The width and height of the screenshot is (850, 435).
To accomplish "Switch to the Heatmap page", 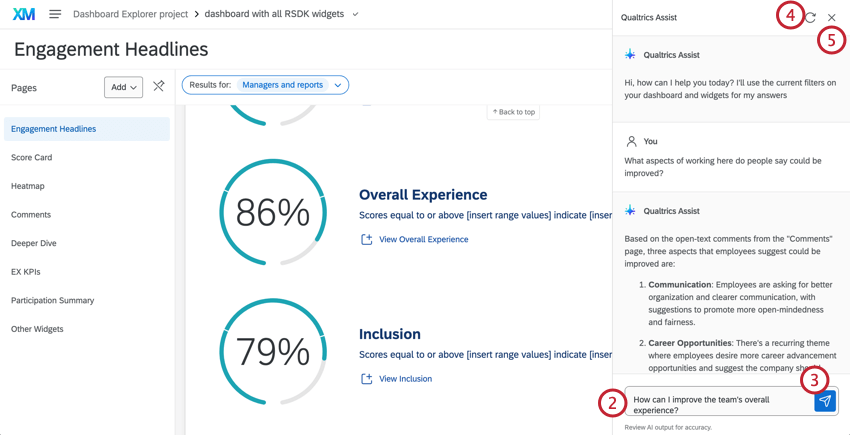I will coord(28,186).
